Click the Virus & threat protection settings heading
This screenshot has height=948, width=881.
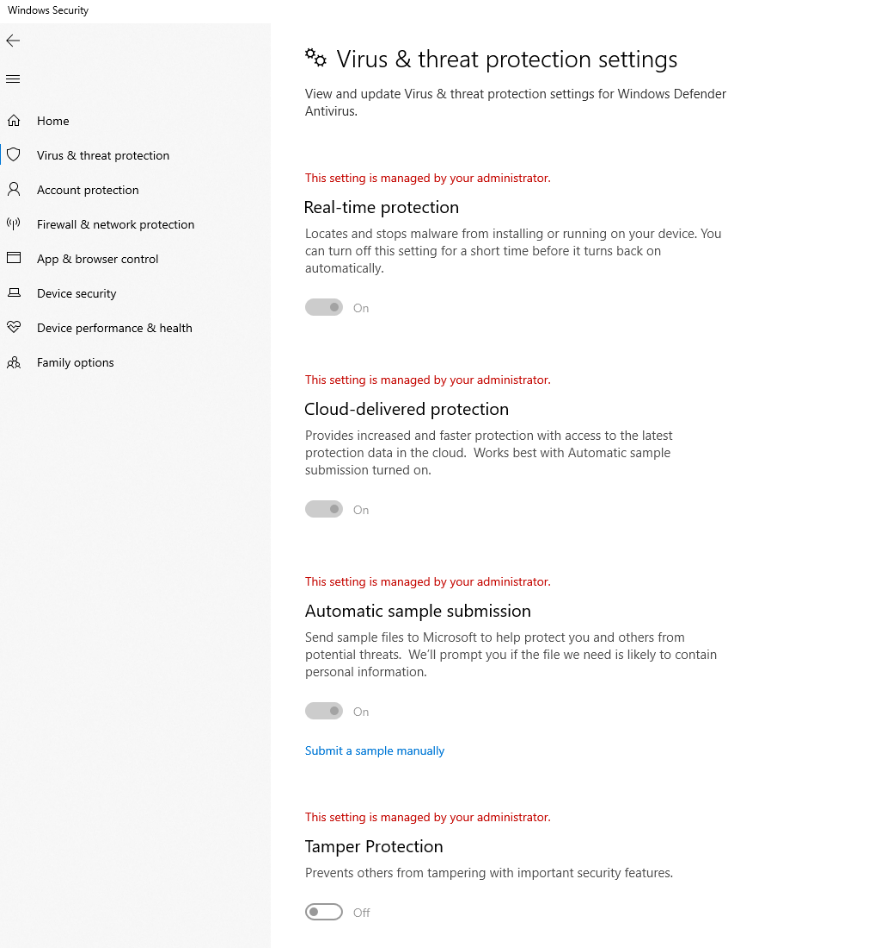pyautogui.click(x=507, y=59)
